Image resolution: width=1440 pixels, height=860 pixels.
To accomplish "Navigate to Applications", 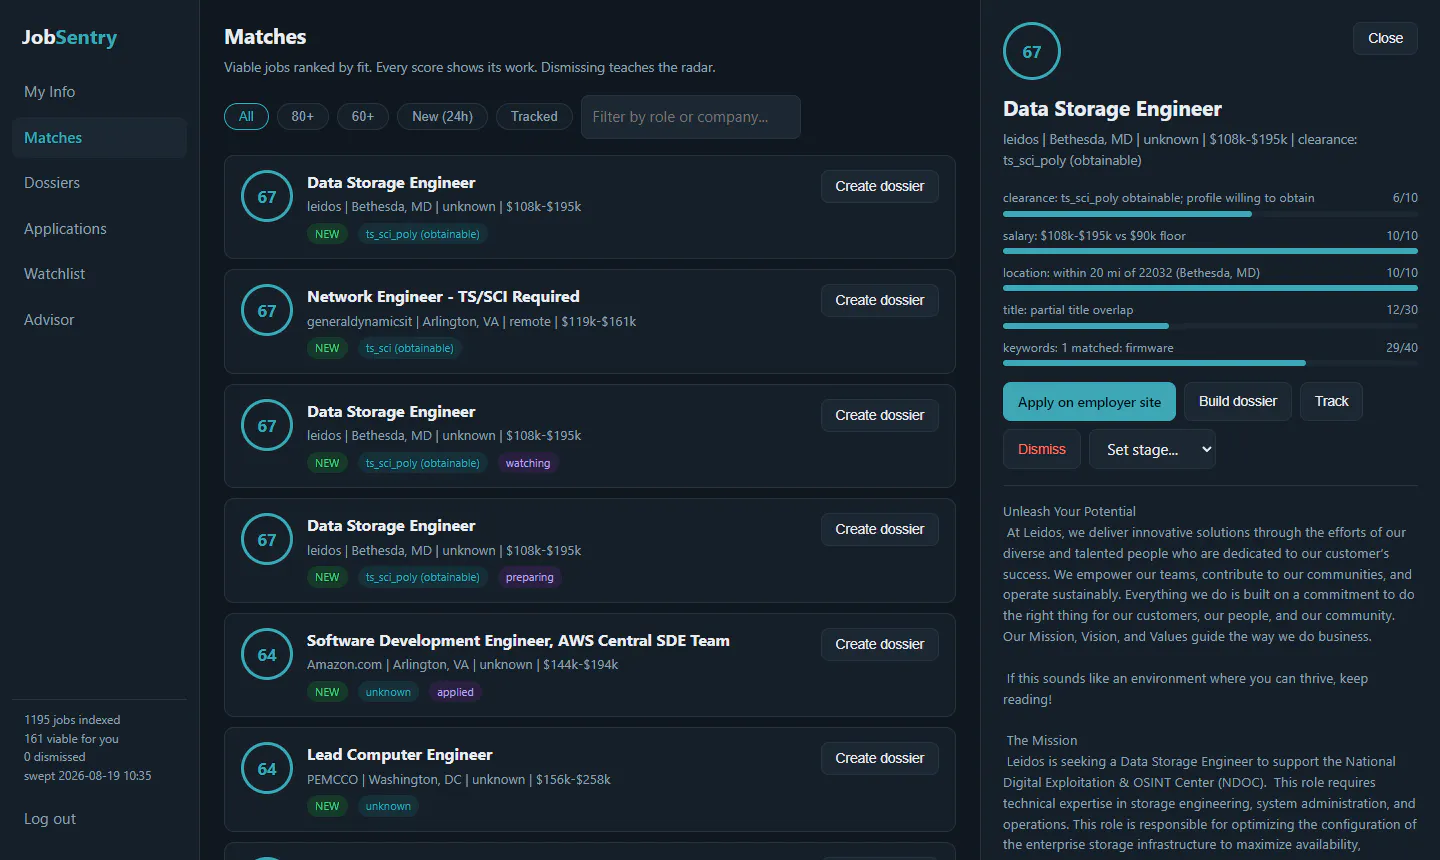I will pyautogui.click(x=99, y=229).
